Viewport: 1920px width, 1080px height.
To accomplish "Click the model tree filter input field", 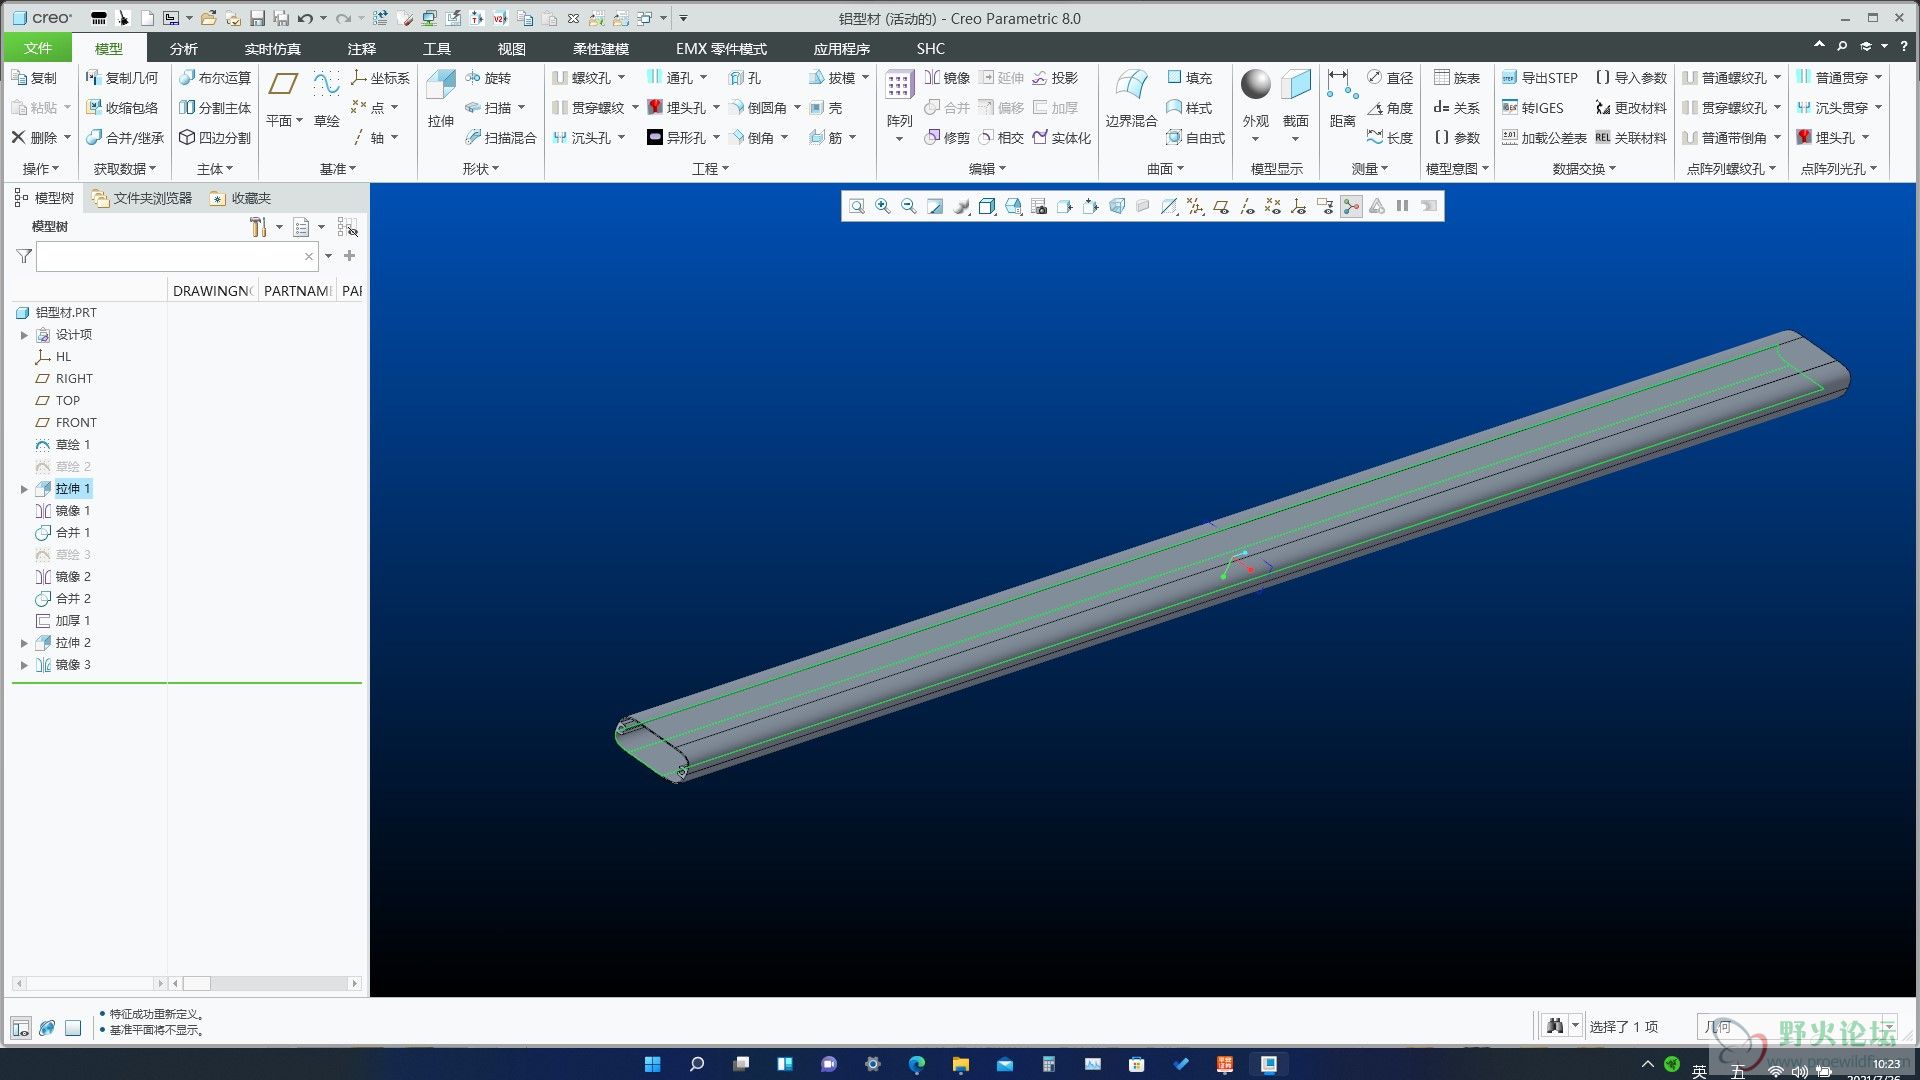I will click(x=177, y=257).
